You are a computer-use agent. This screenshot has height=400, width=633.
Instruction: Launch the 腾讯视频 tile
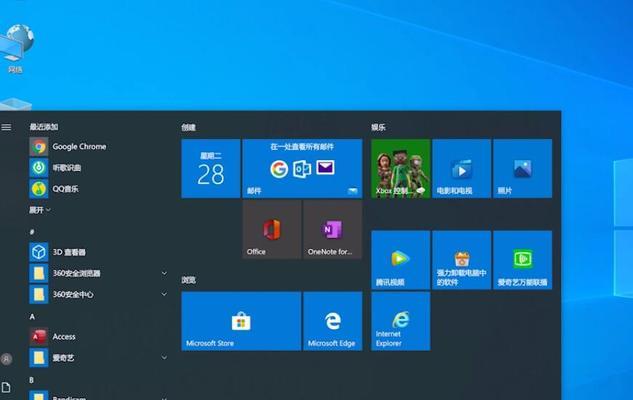click(x=400, y=260)
